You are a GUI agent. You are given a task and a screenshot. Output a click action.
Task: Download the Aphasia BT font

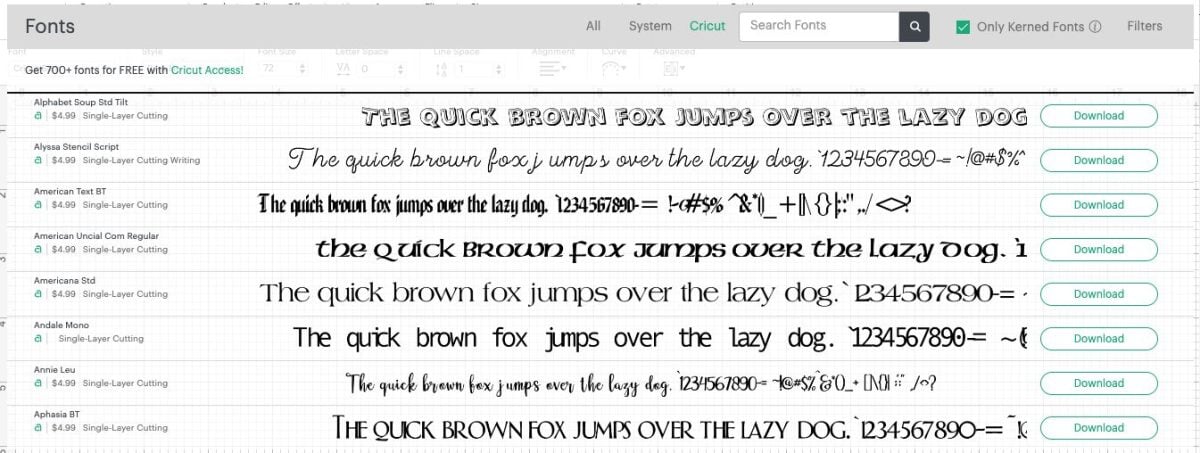[1099, 428]
